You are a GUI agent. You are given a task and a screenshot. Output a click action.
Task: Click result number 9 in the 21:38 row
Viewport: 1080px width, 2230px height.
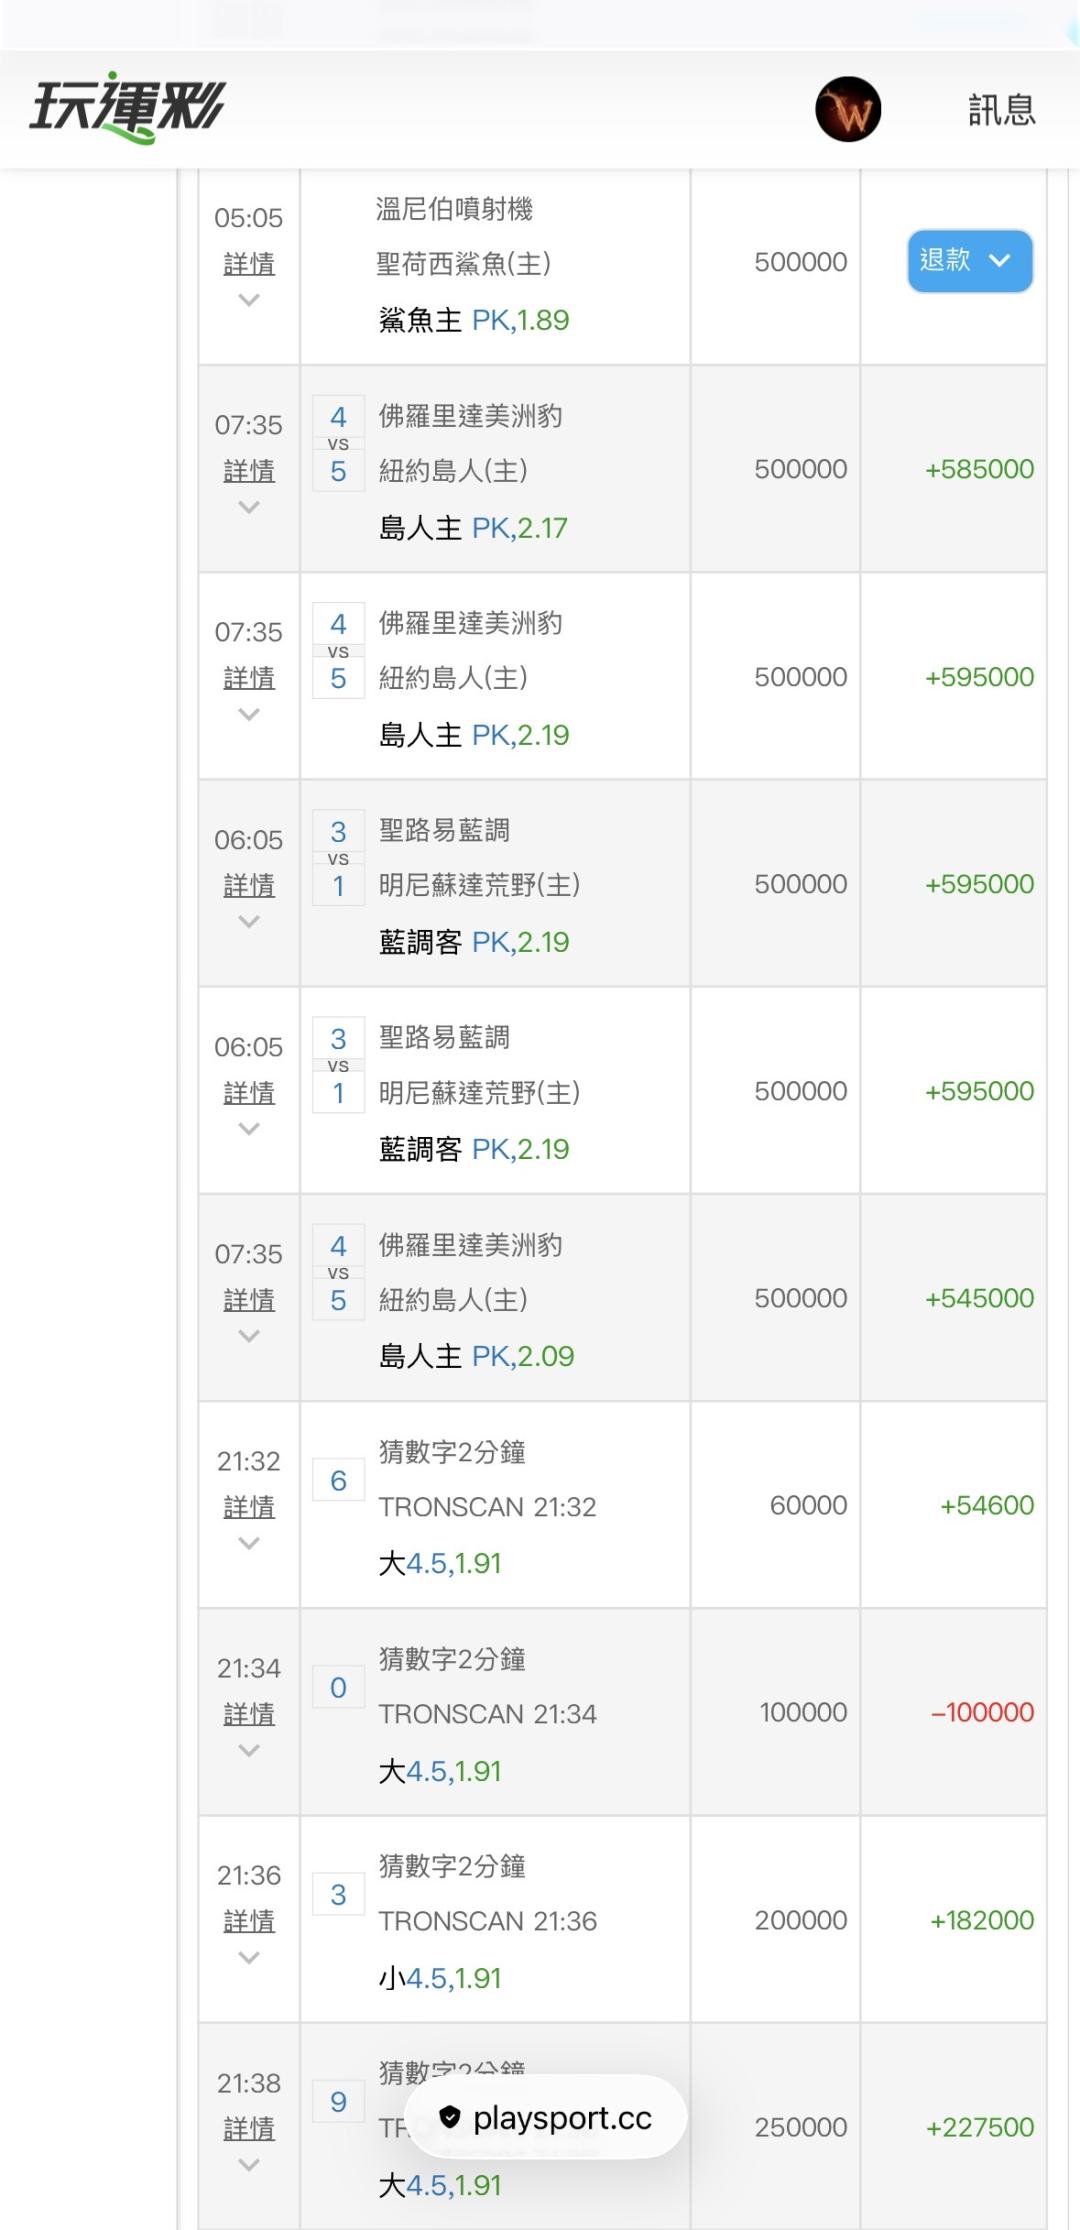[338, 2102]
